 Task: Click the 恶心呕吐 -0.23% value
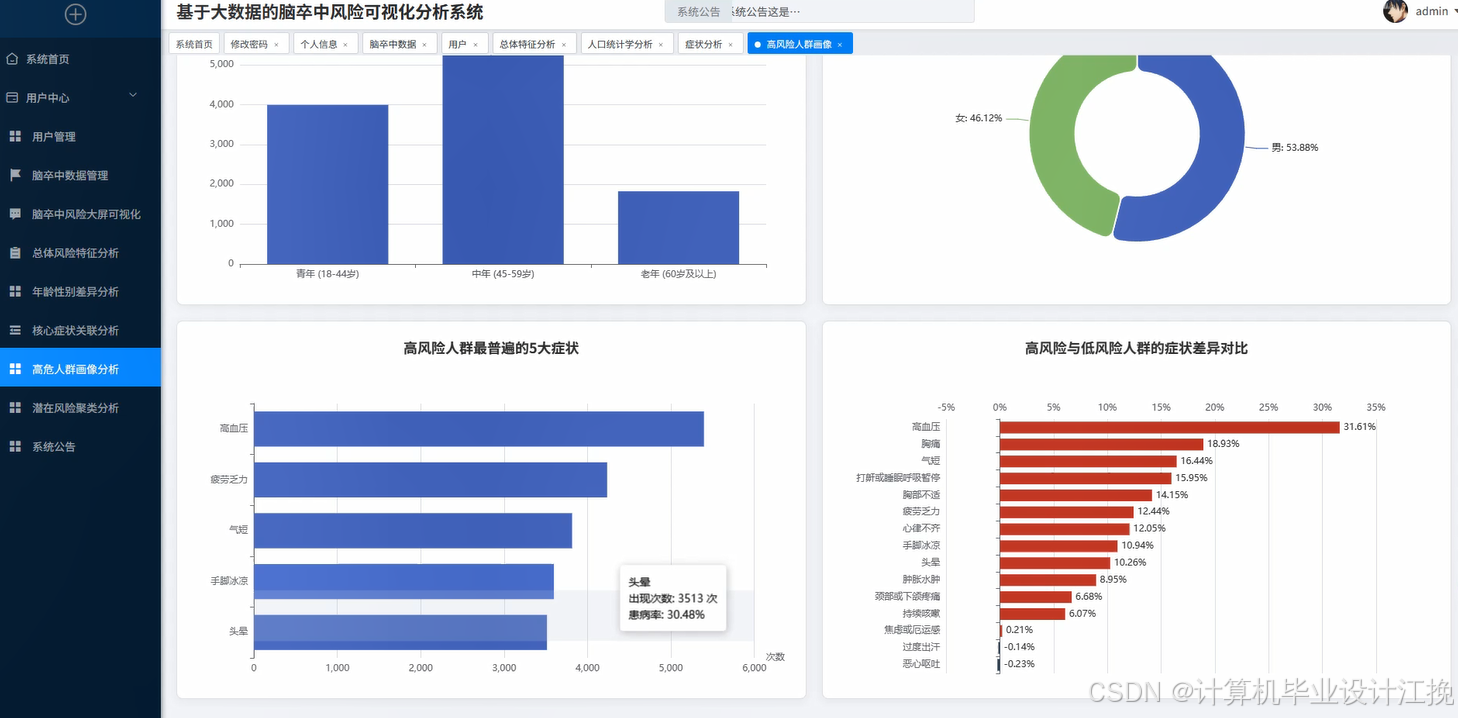coord(1021,664)
